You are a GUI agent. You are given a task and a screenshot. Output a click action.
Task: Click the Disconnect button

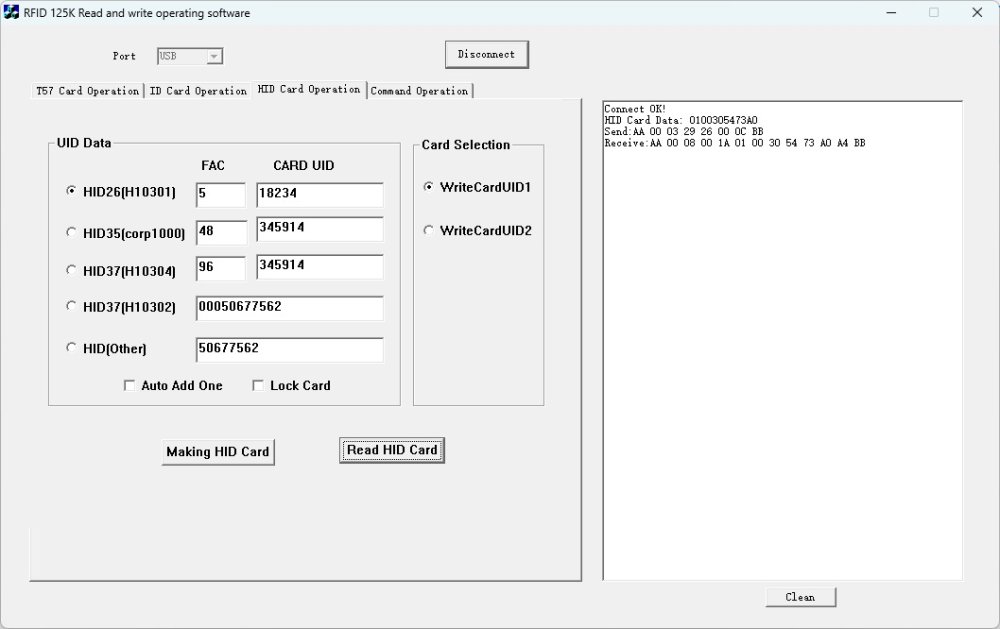pos(487,54)
